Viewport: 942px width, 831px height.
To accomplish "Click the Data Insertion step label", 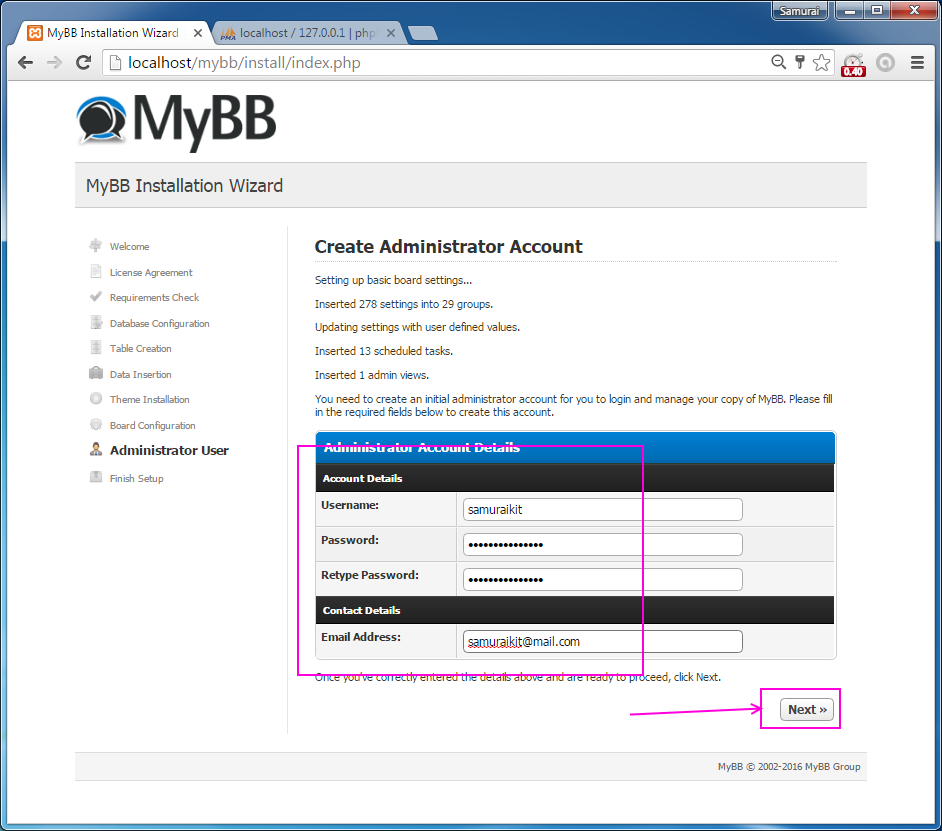I will [x=141, y=374].
